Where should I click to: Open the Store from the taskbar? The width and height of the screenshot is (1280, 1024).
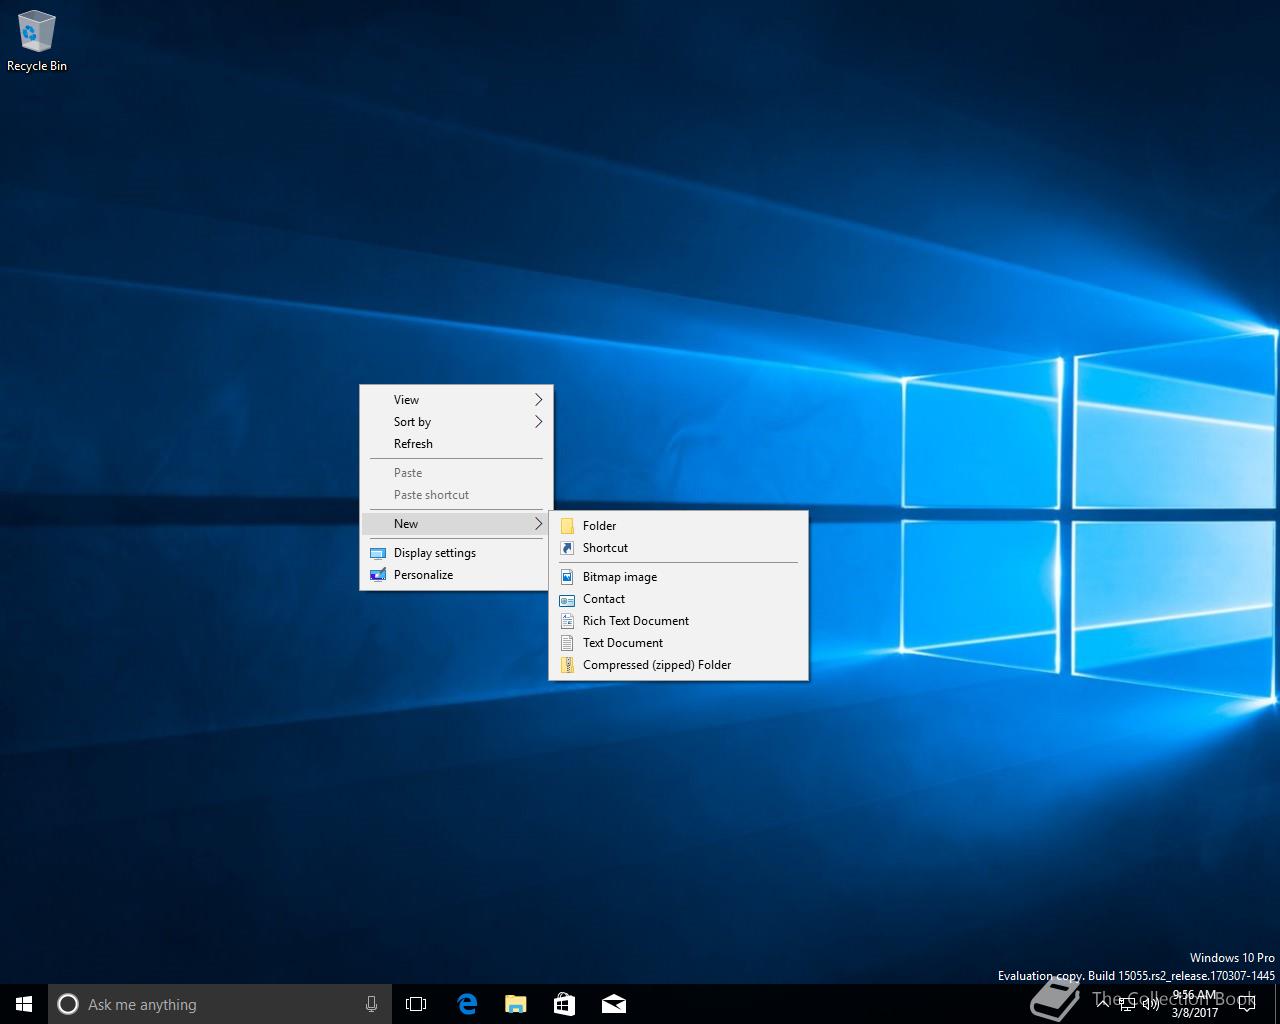tap(564, 1004)
